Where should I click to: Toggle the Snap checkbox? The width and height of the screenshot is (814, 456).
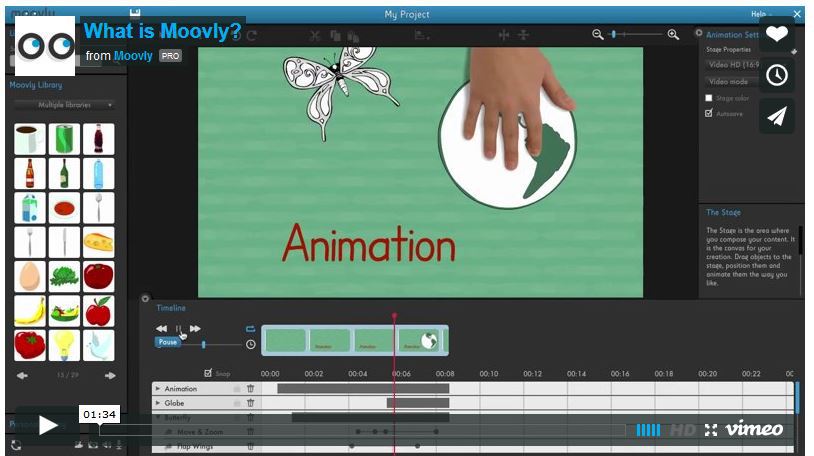pos(208,373)
